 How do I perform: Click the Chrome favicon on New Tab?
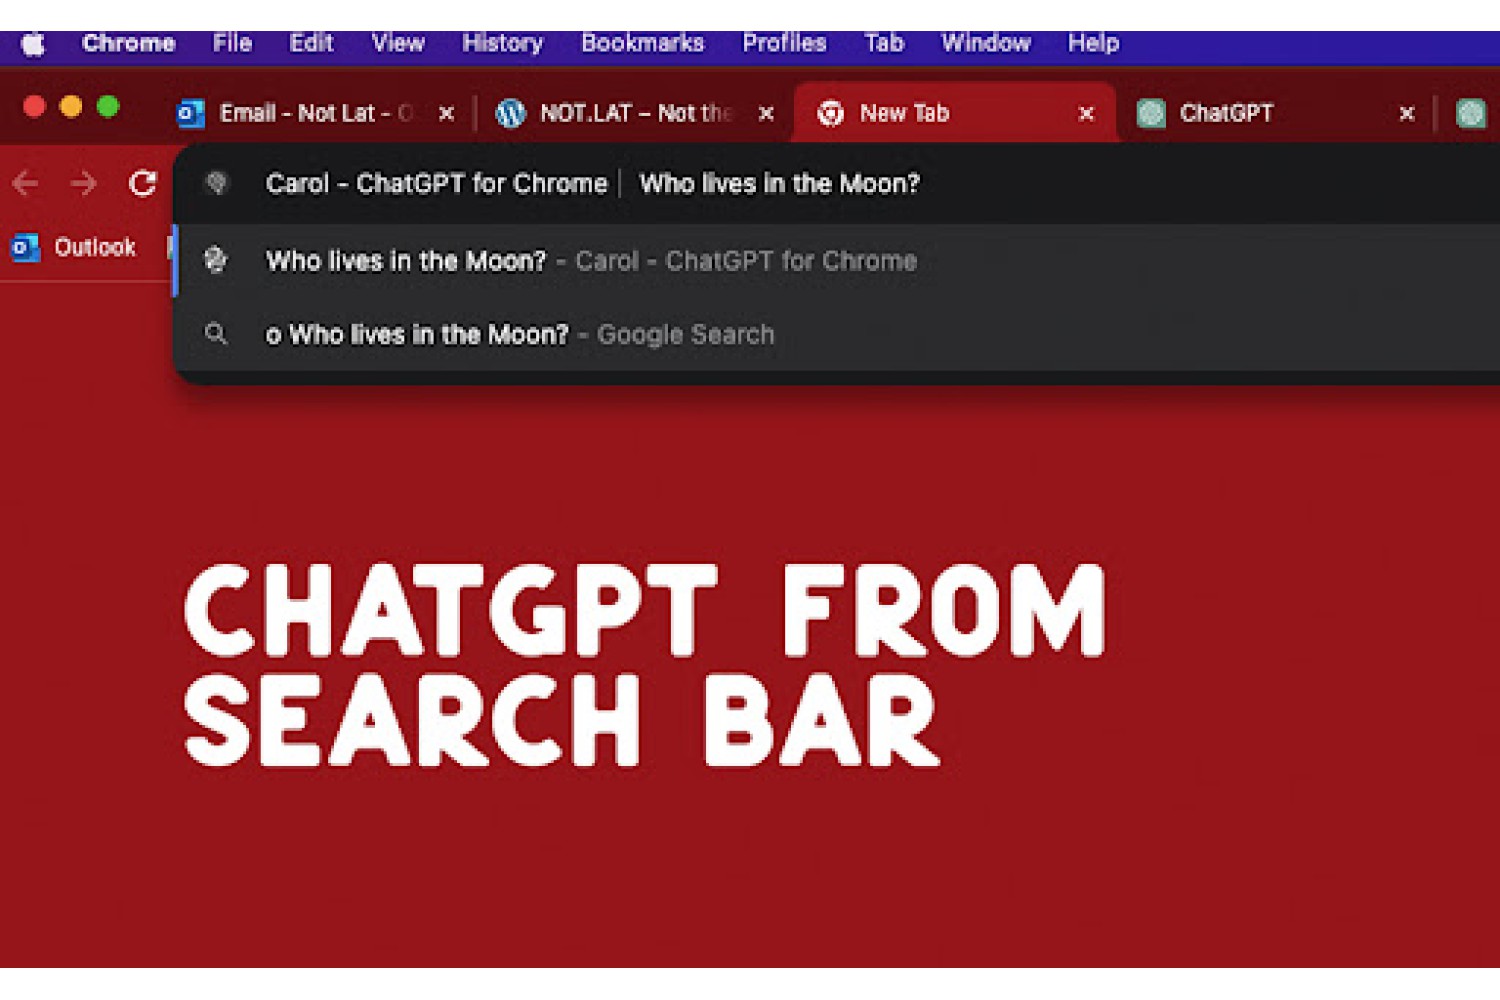830,114
